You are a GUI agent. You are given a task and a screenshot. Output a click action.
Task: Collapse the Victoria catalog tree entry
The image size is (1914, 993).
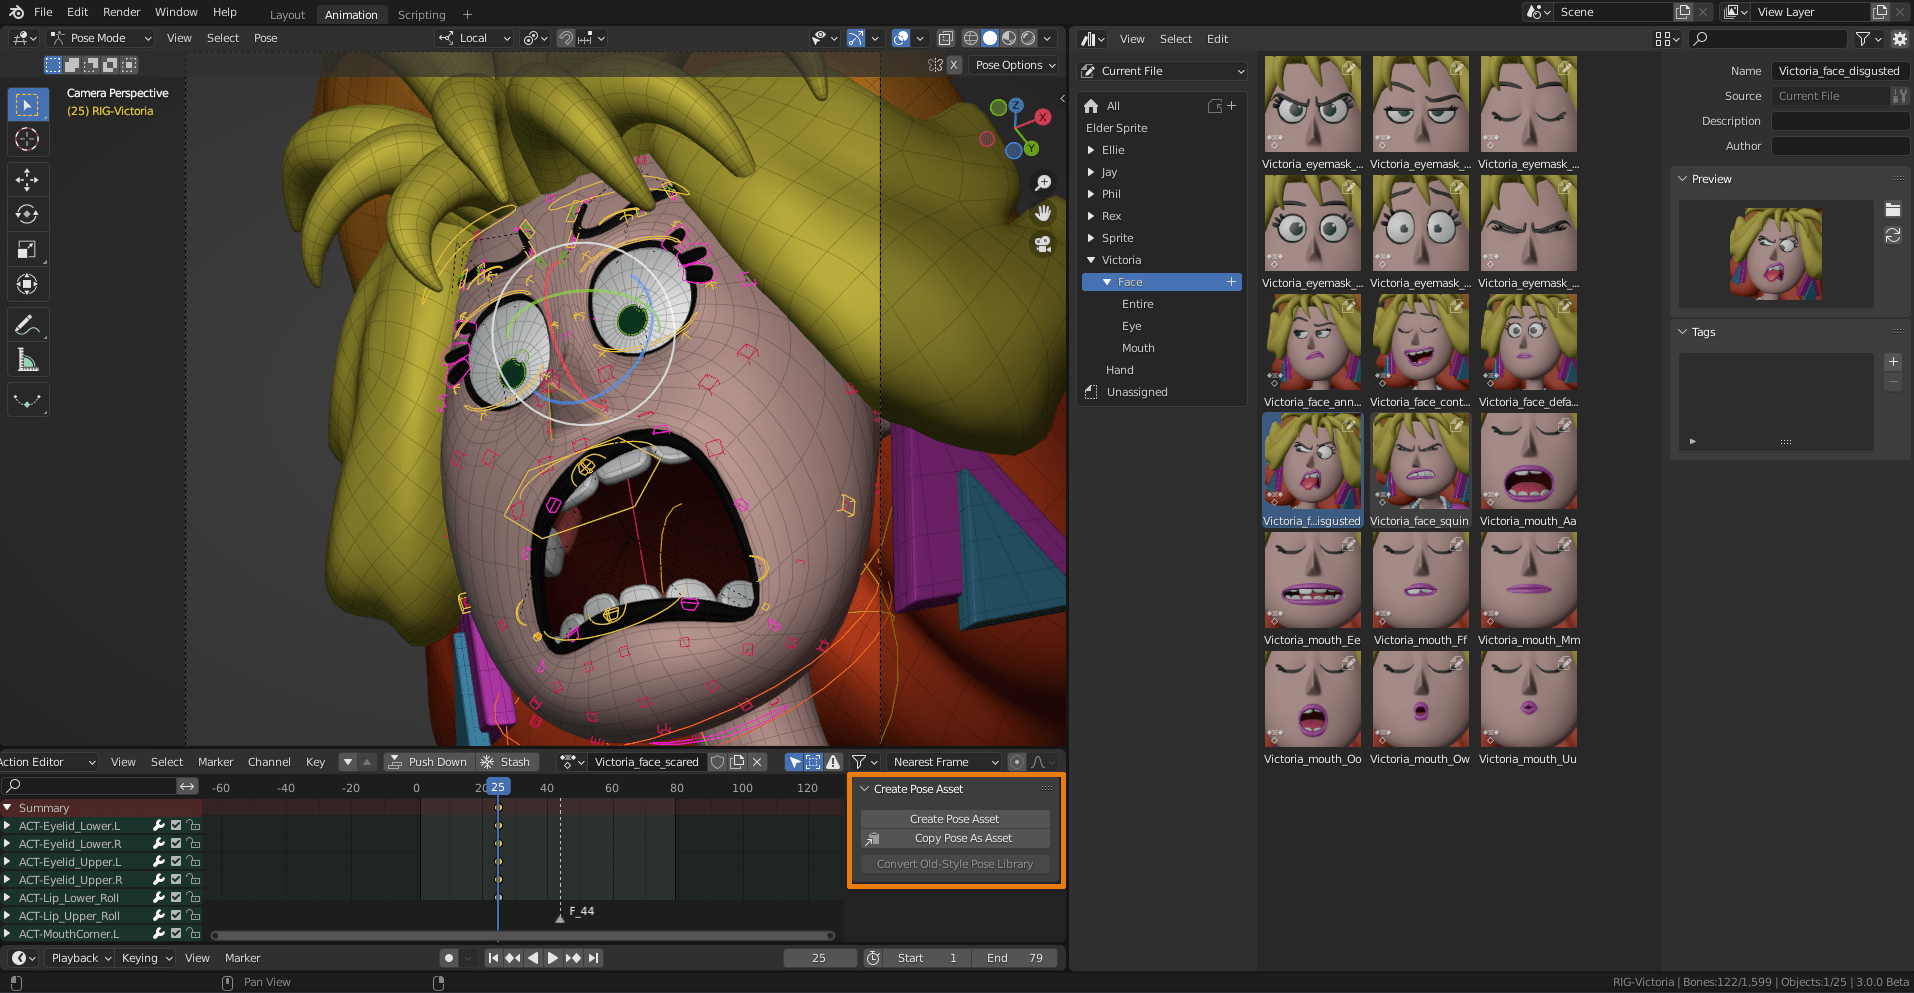(1091, 259)
